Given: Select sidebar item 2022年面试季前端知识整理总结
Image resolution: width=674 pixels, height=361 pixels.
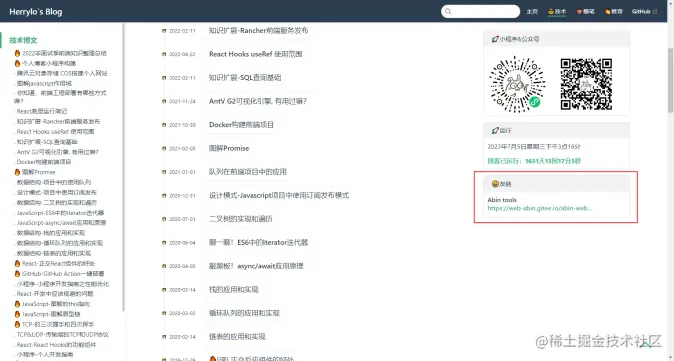Looking at the screenshot, I should coord(64,53).
